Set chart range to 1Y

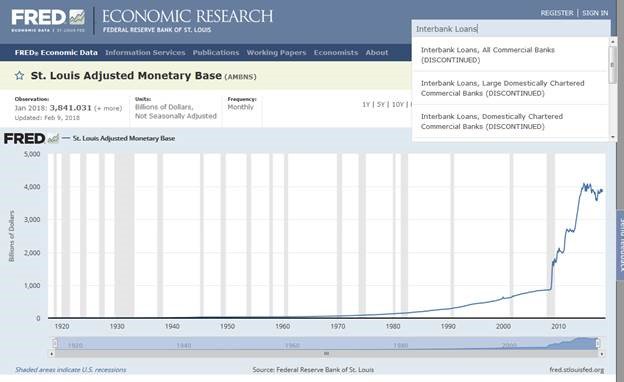(366, 104)
